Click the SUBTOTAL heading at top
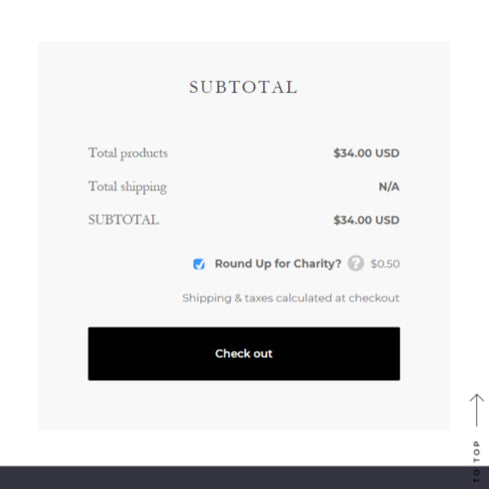The image size is (489, 489). [x=243, y=87]
